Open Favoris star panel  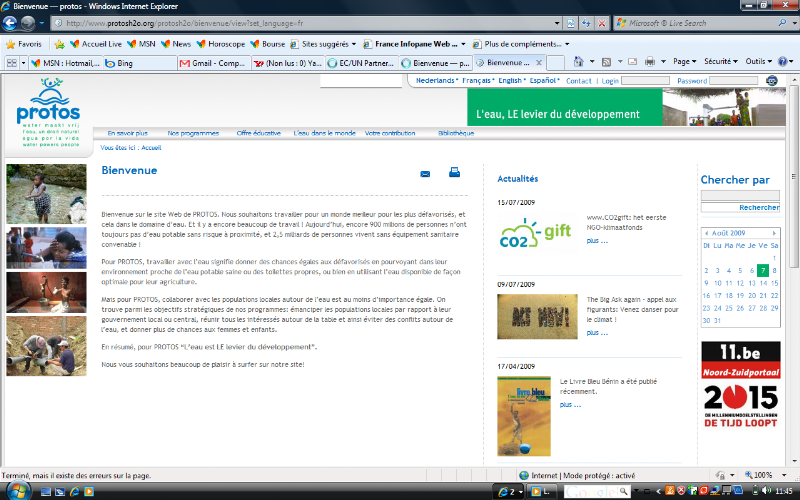tap(23, 44)
